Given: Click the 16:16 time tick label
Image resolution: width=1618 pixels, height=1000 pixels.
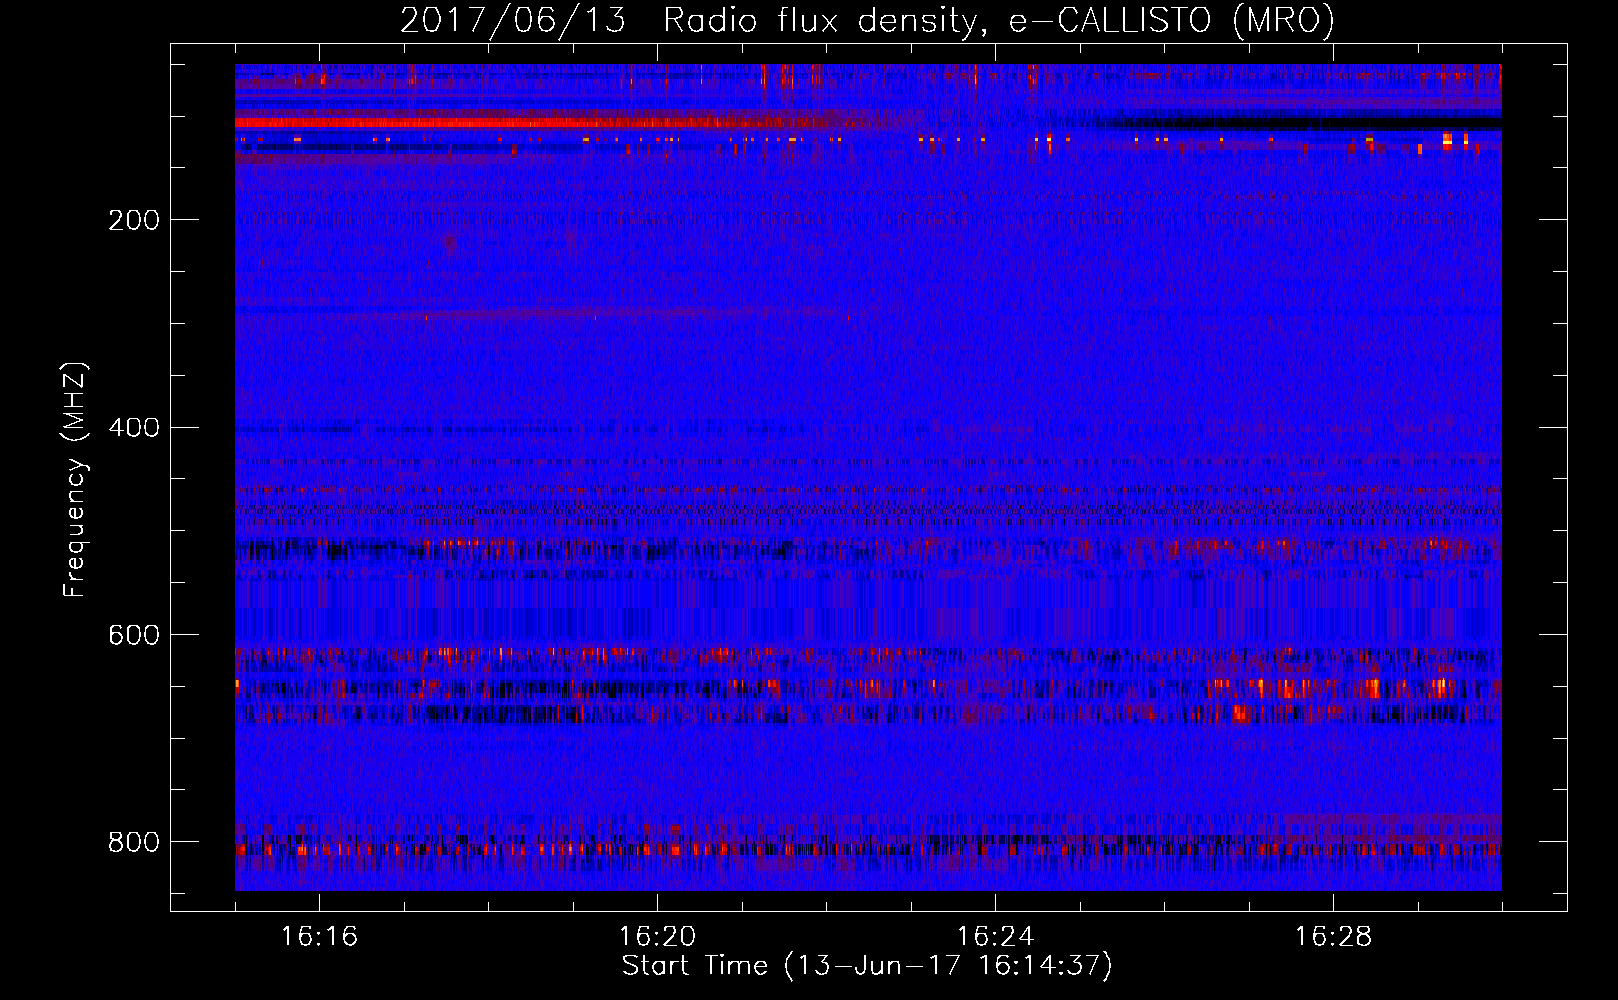Looking at the screenshot, I should [319, 936].
